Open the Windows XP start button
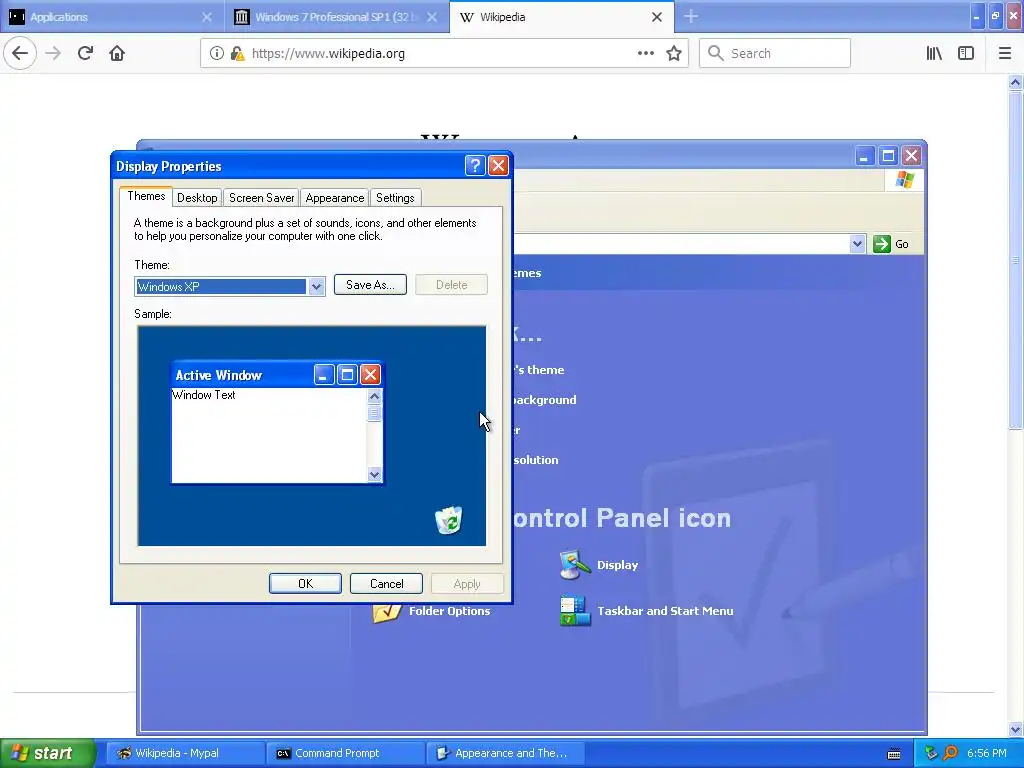 pos(48,753)
